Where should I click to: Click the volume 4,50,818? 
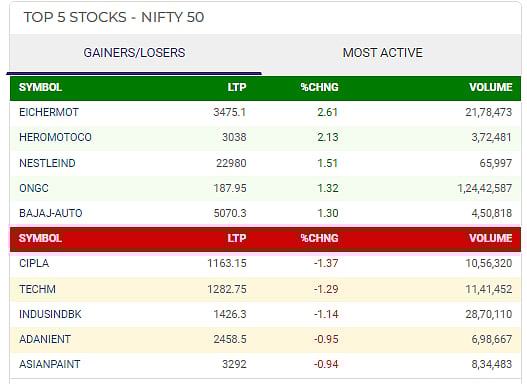point(491,213)
